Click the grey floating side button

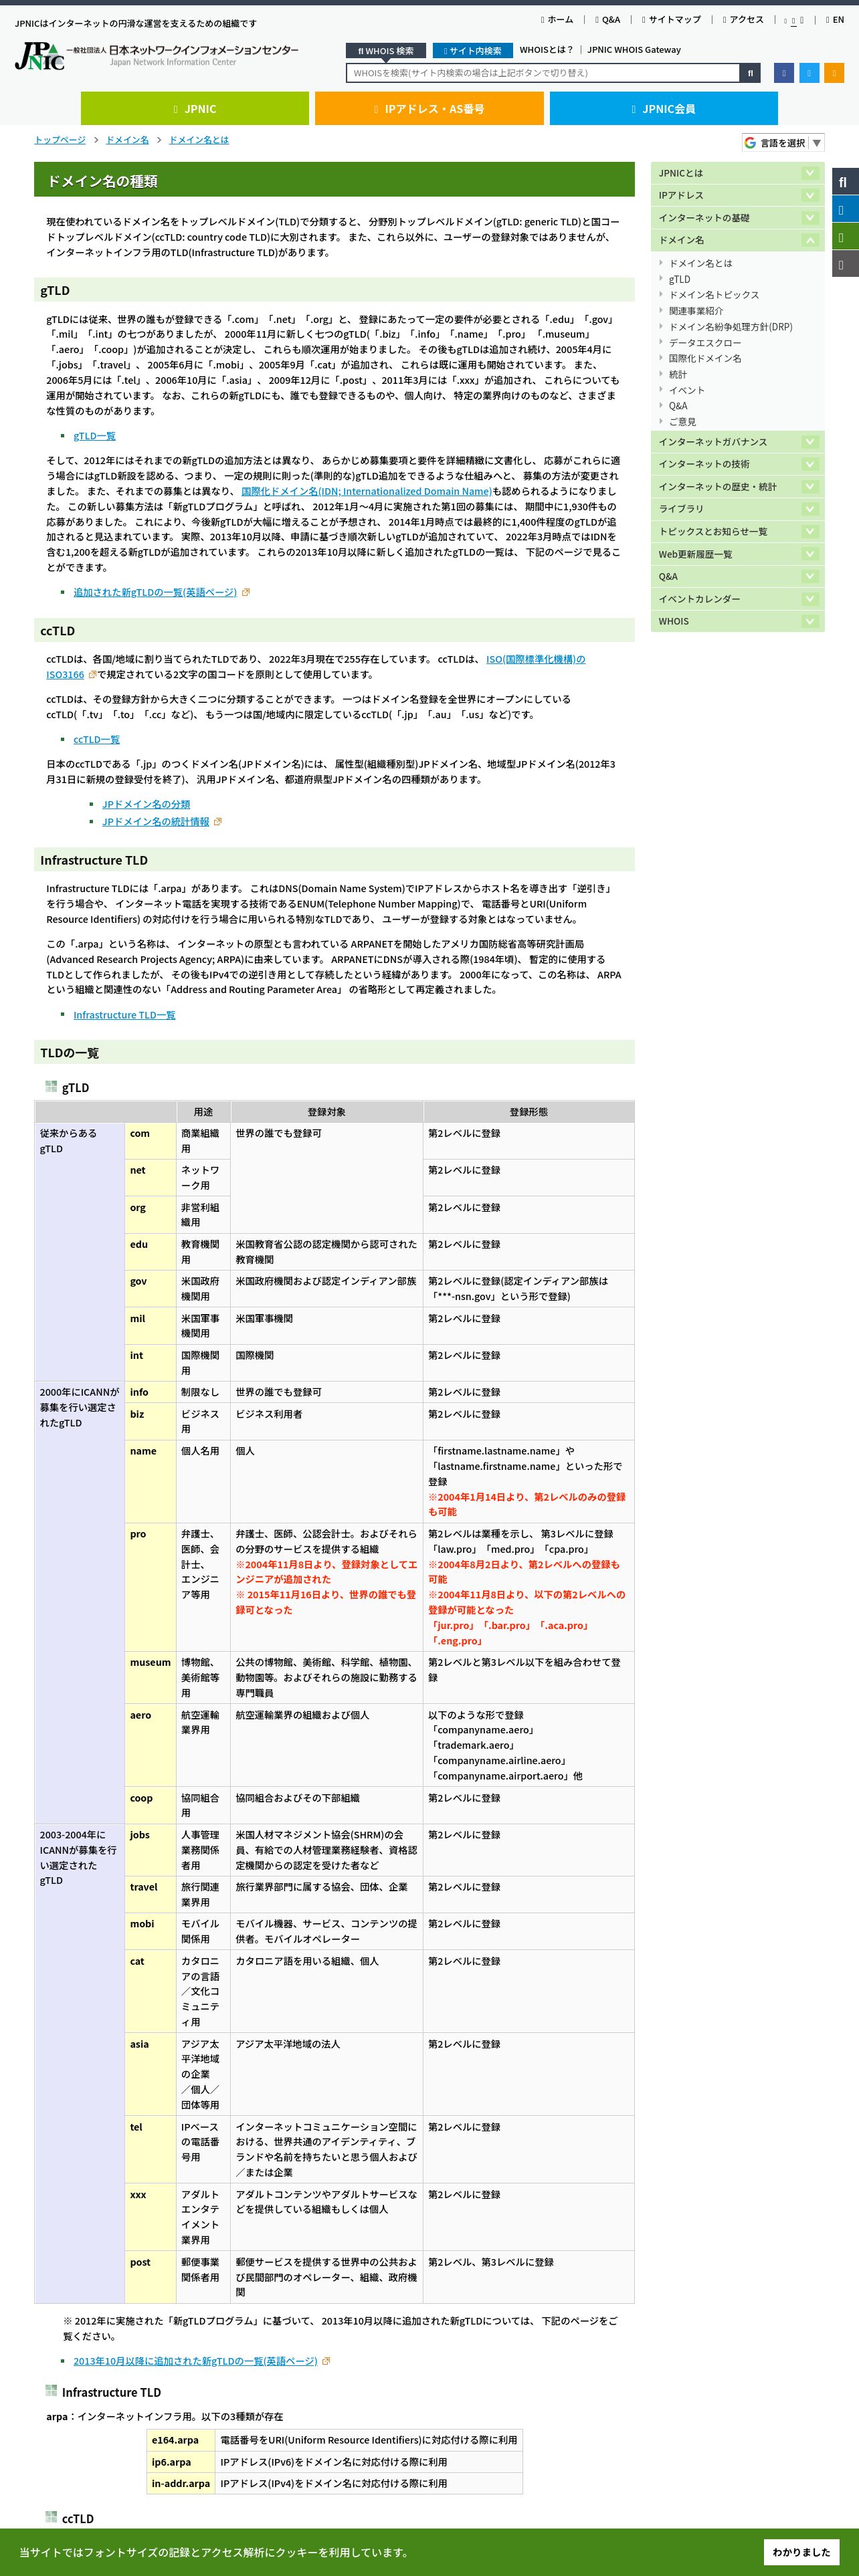(x=845, y=264)
